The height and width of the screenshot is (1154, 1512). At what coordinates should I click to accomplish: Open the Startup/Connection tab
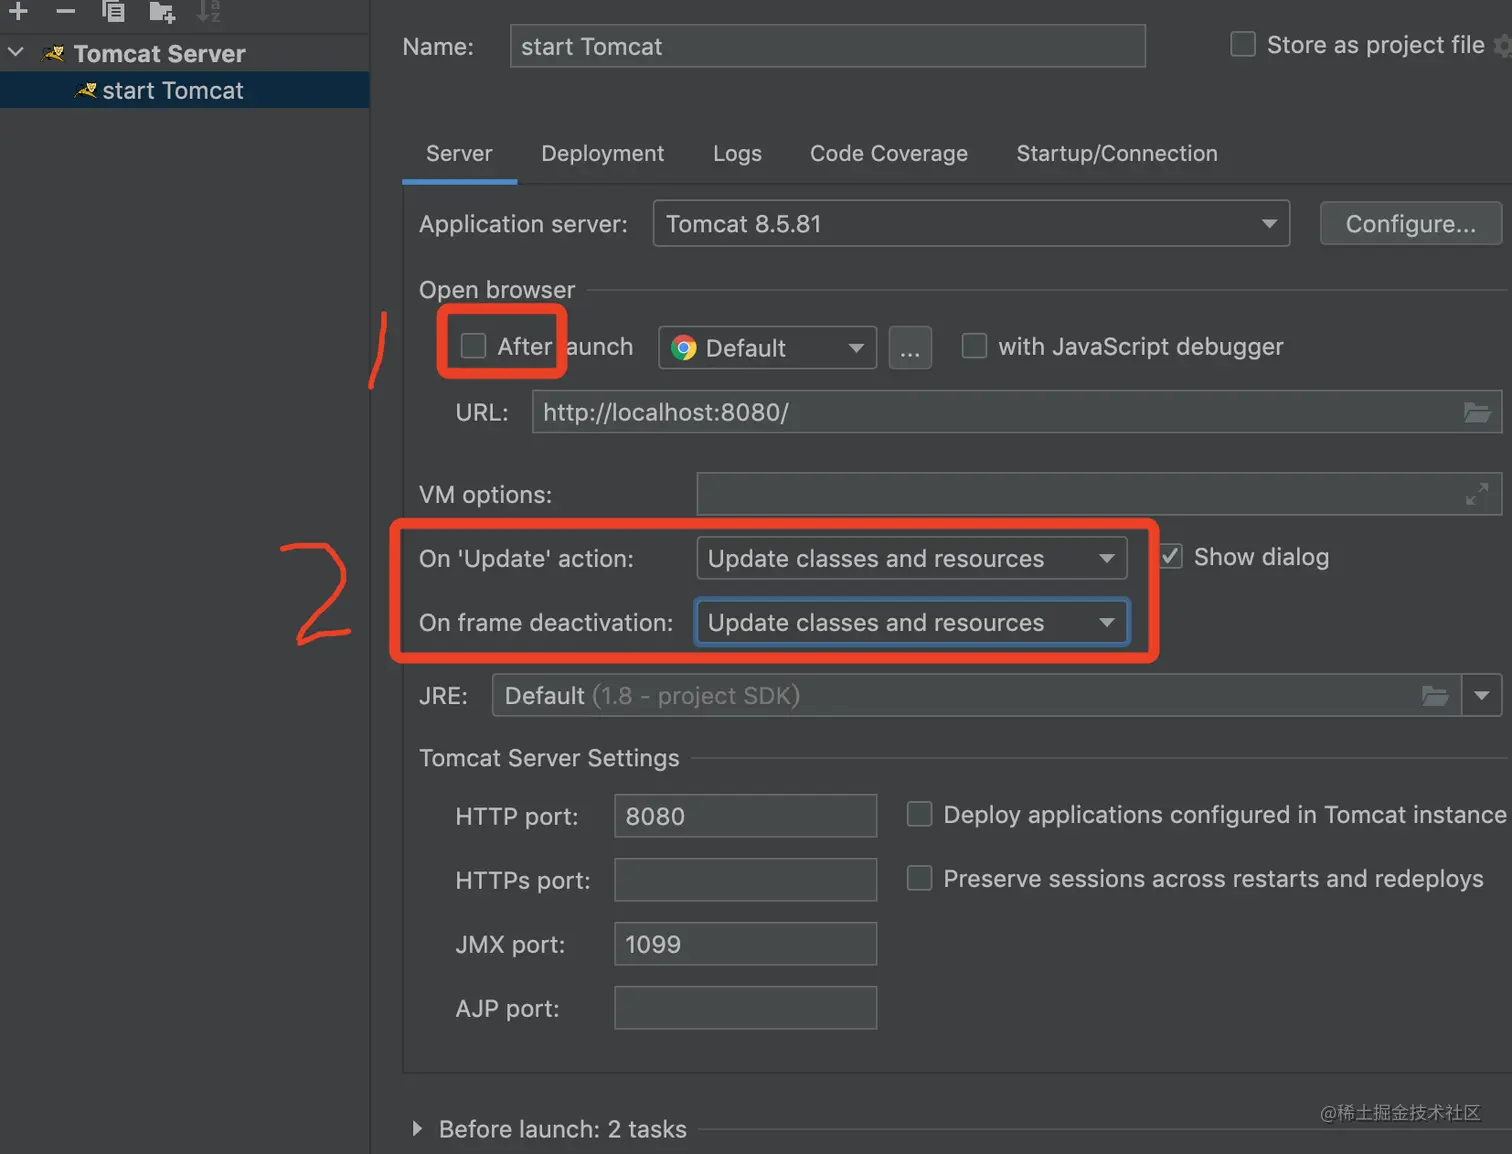click(1117, 154)
